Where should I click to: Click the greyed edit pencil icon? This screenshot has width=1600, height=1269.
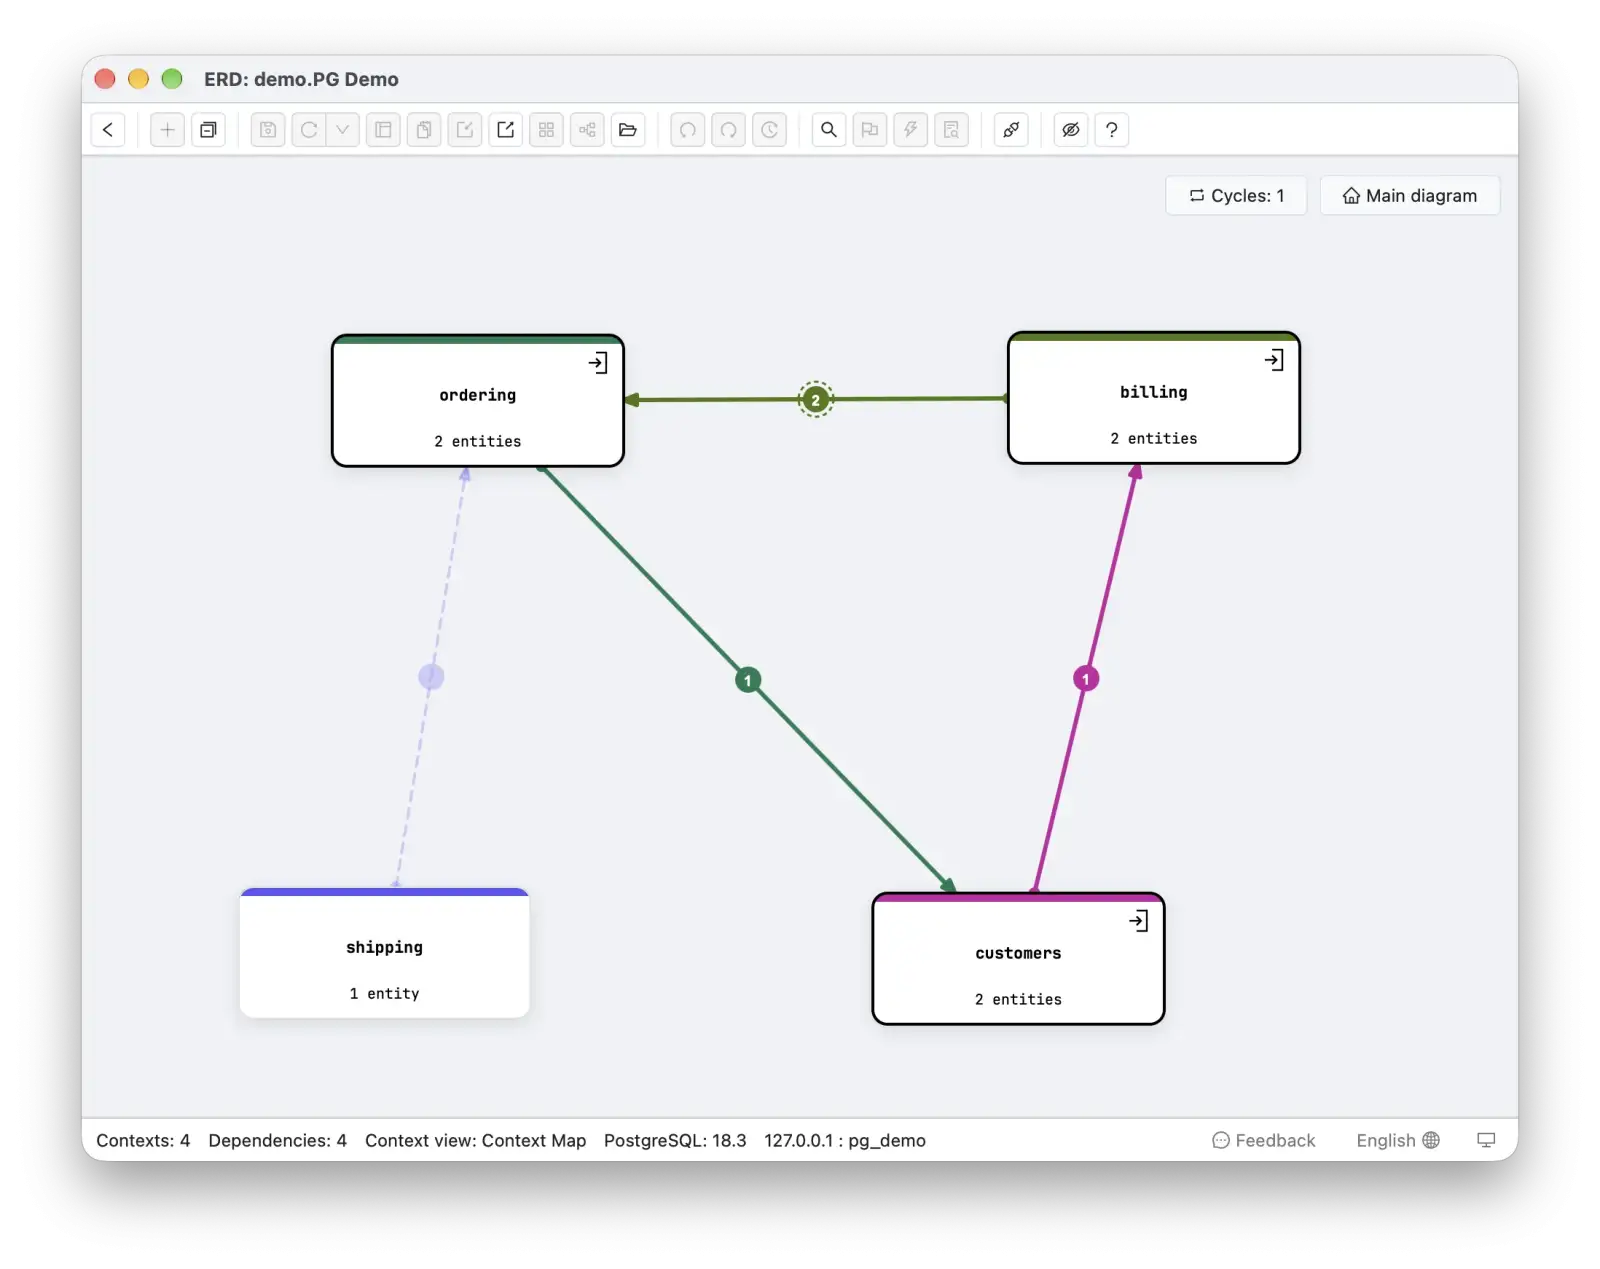coord(465,130)
